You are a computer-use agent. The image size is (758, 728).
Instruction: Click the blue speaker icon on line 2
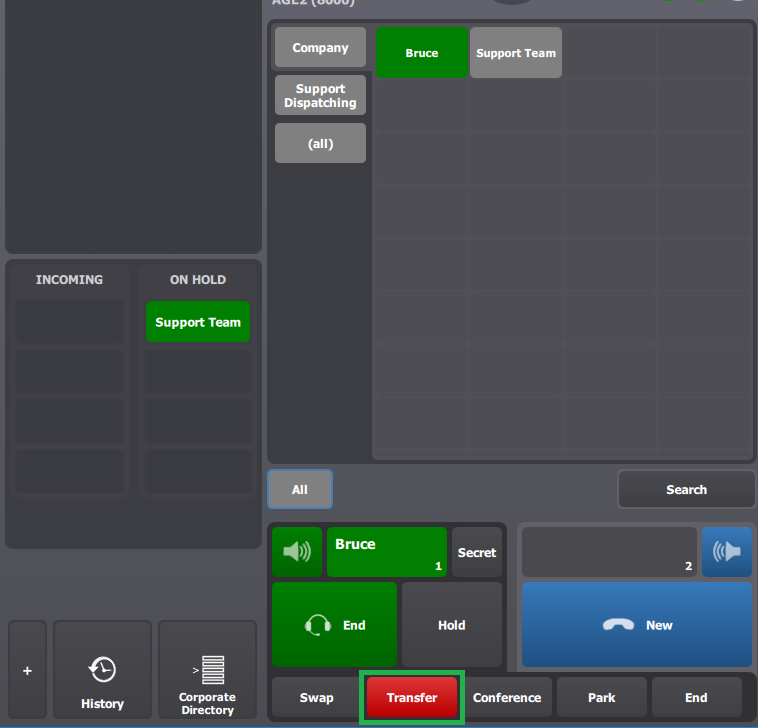[727, 552]
